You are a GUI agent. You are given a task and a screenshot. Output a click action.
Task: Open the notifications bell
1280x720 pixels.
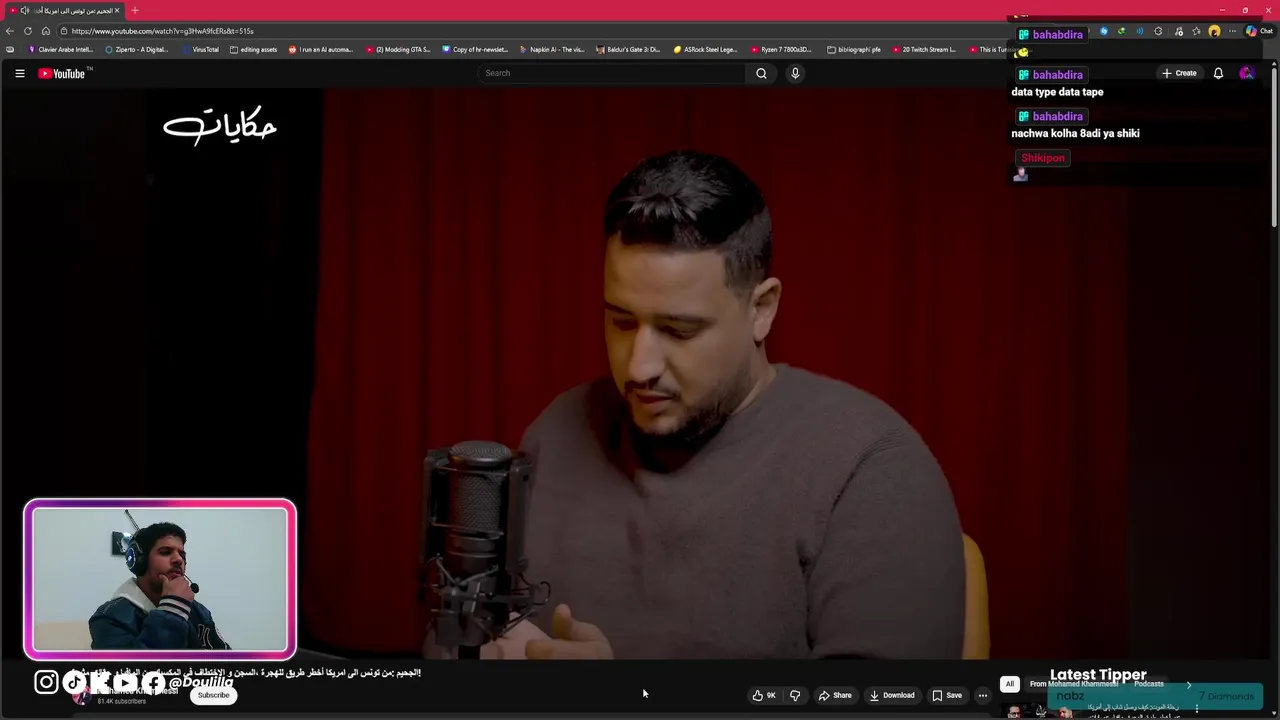pos(1218,73)
